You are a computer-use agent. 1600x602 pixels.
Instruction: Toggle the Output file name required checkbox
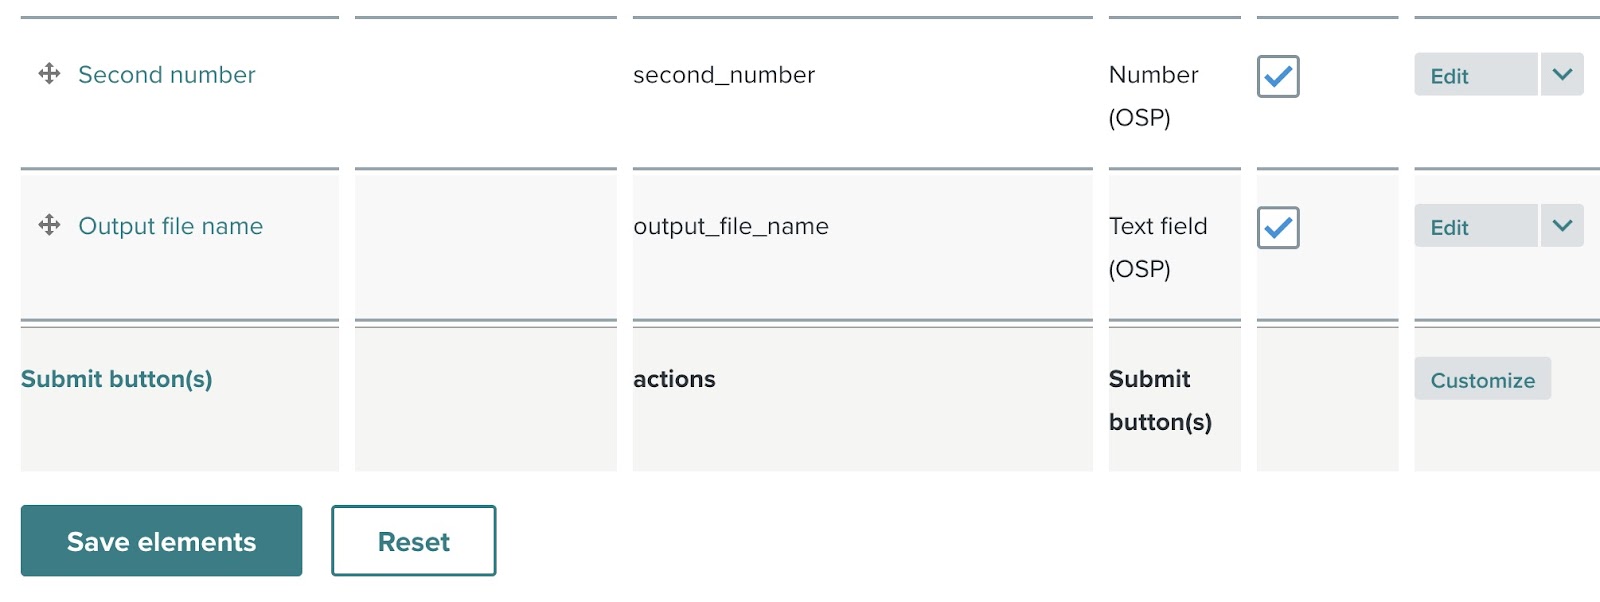pyautogui.click(x=1277, y=228)
